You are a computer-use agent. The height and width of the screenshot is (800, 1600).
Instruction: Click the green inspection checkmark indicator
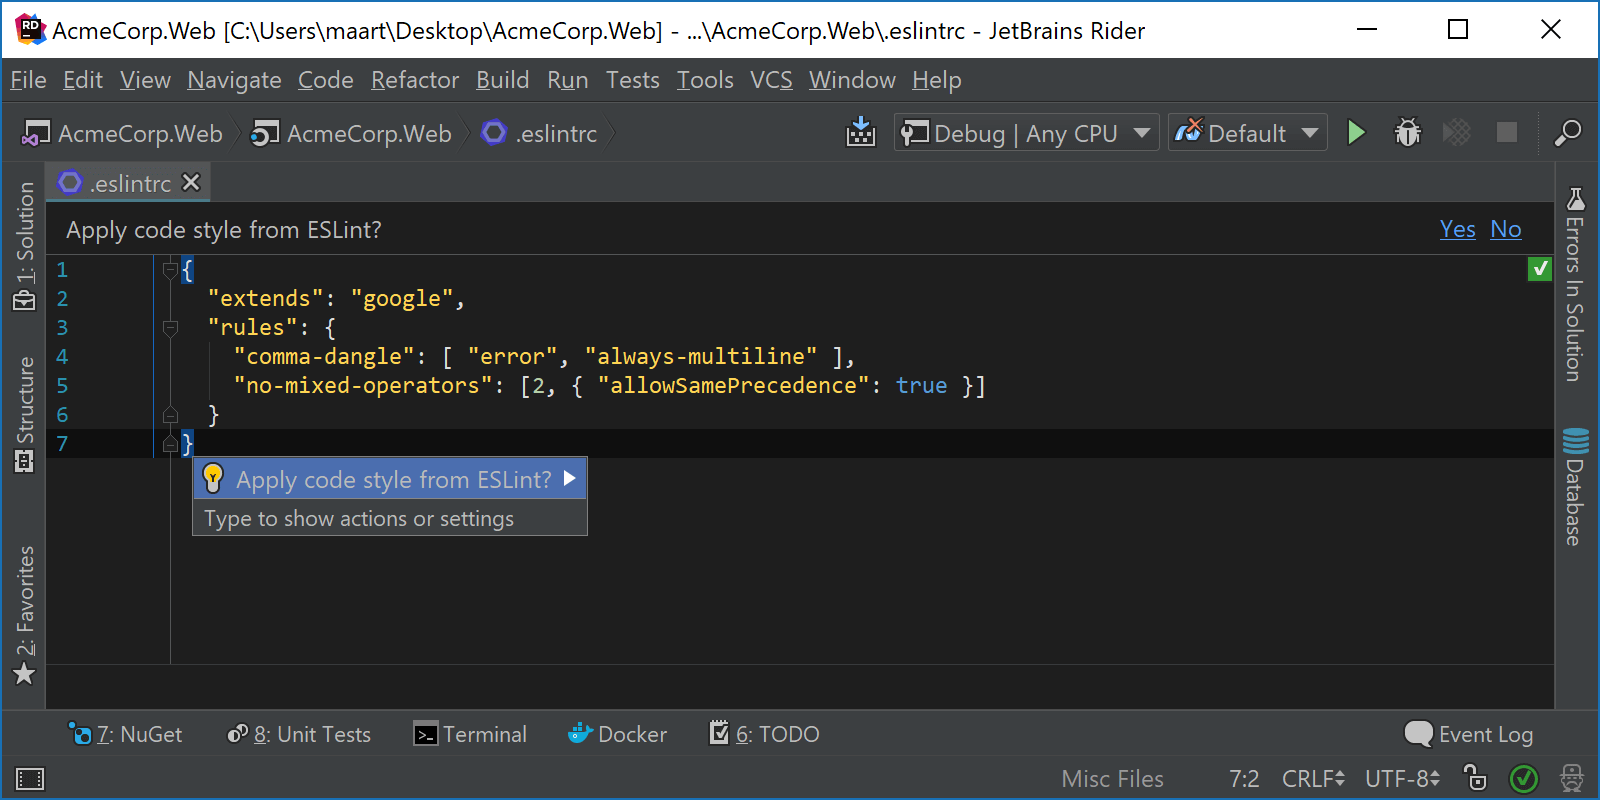pyautogui.click(x=1540, y=268)
